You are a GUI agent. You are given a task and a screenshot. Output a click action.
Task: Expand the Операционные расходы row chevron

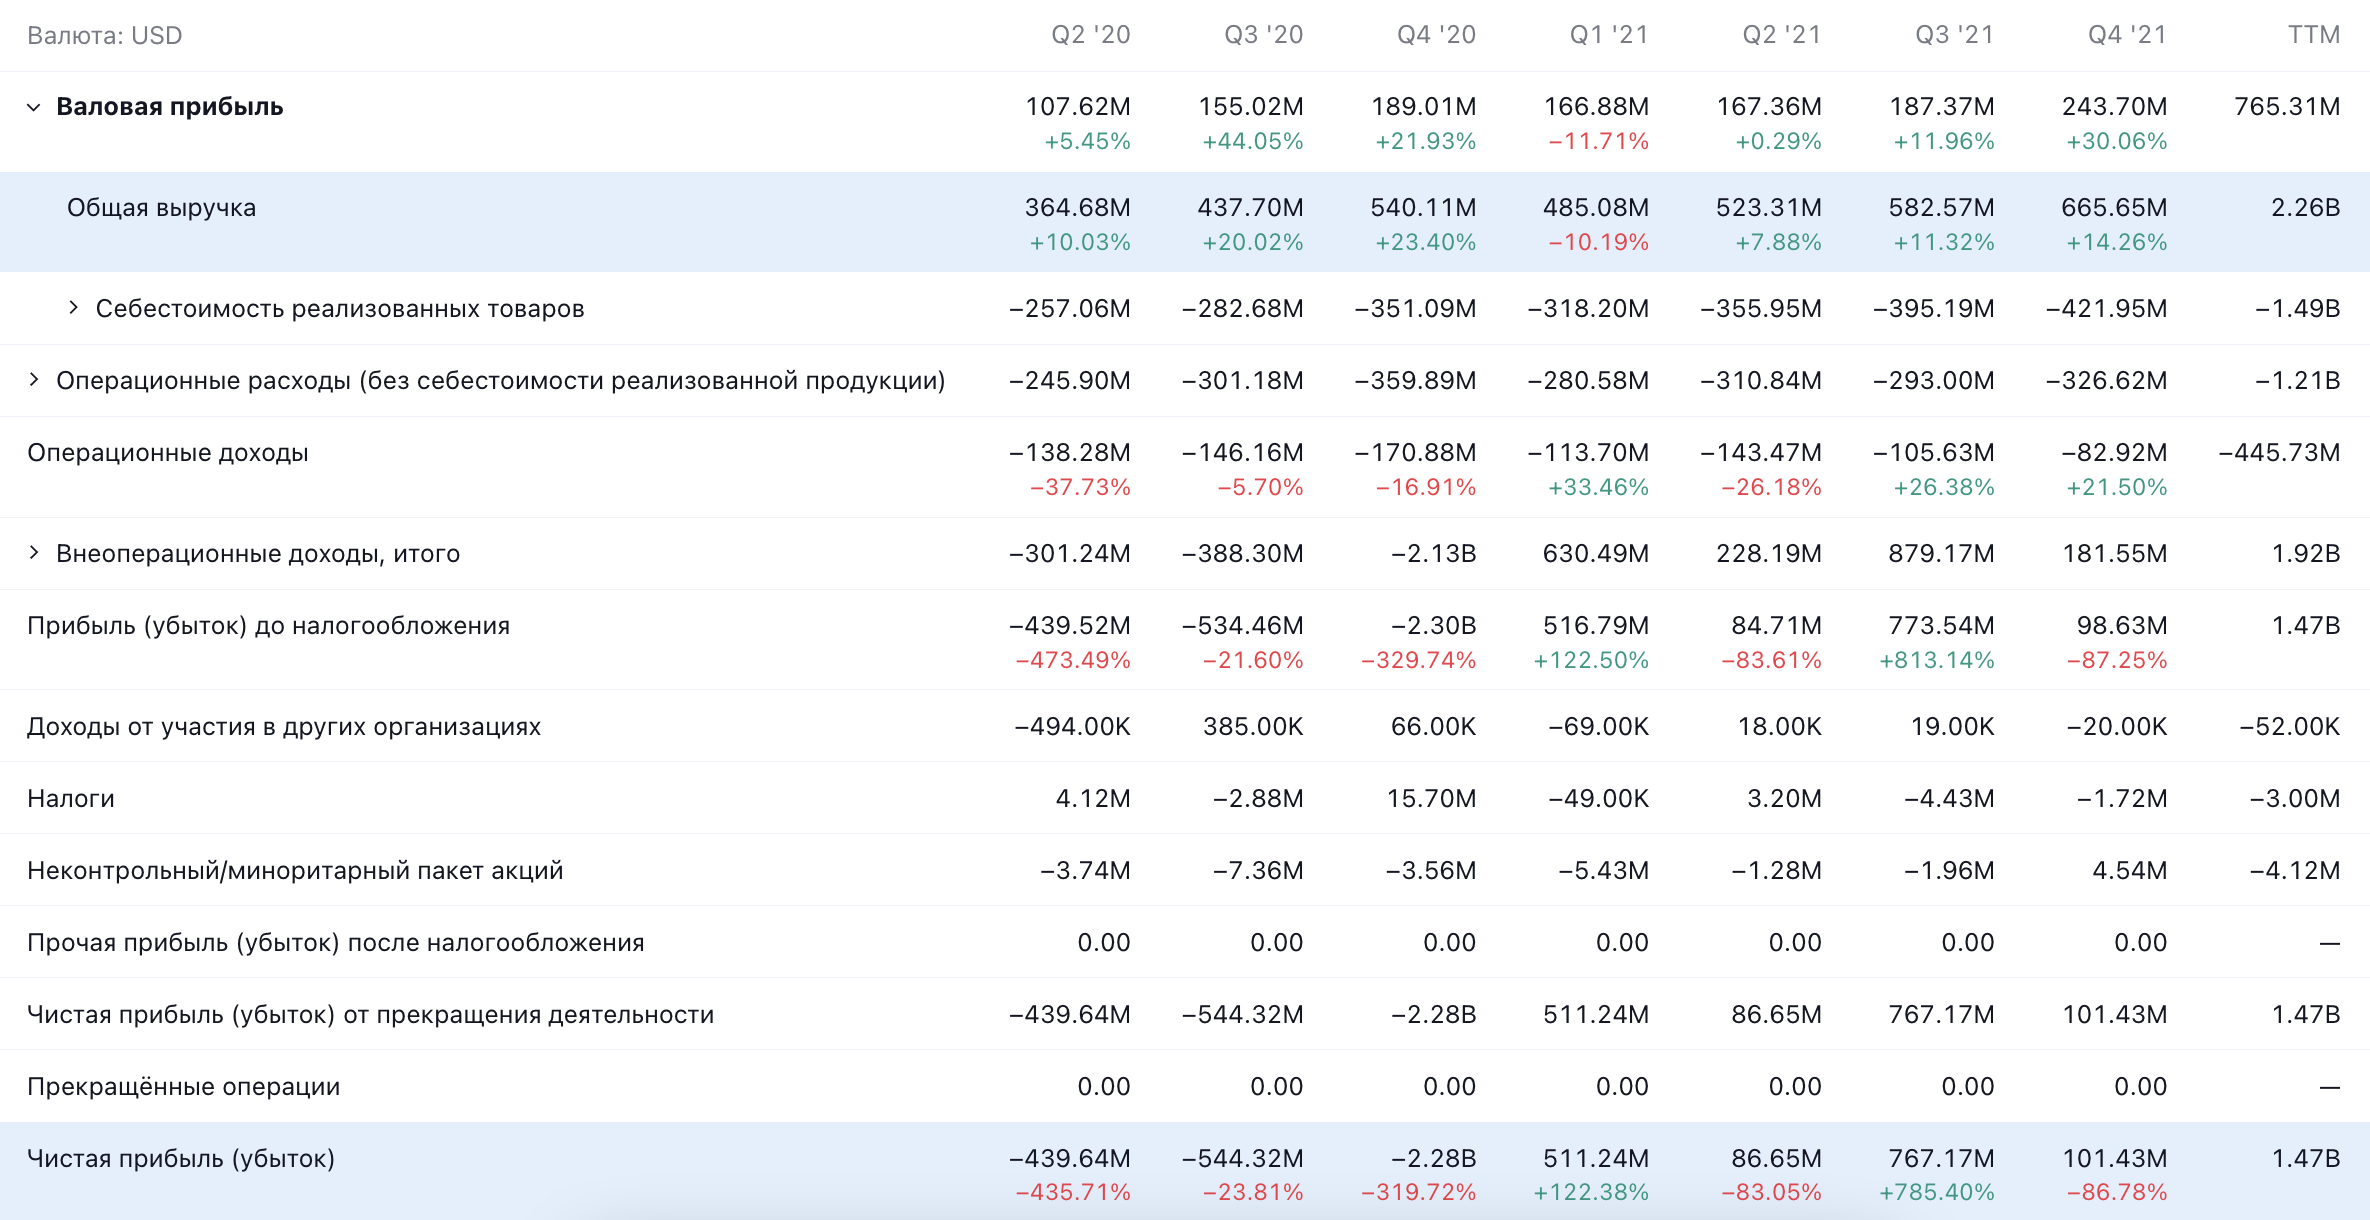tap(34, 379)
